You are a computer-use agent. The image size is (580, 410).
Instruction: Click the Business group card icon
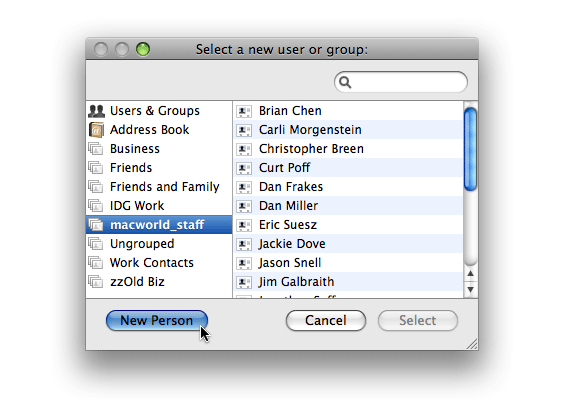pyautogui.click(x=96, y=149)
